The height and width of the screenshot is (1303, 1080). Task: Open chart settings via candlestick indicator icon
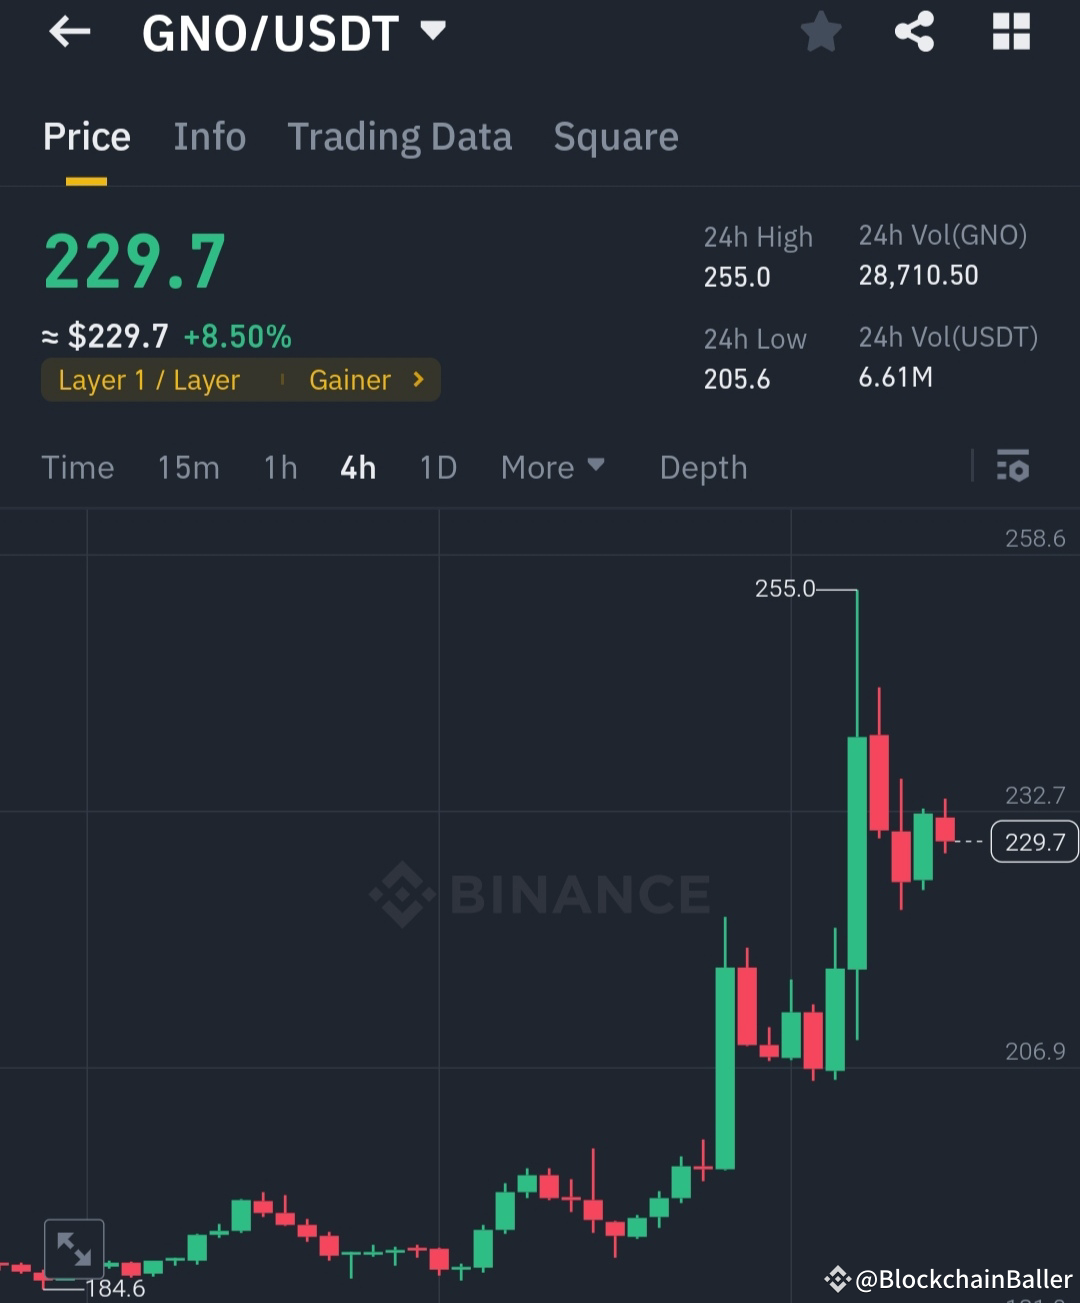click(1013, 467)
